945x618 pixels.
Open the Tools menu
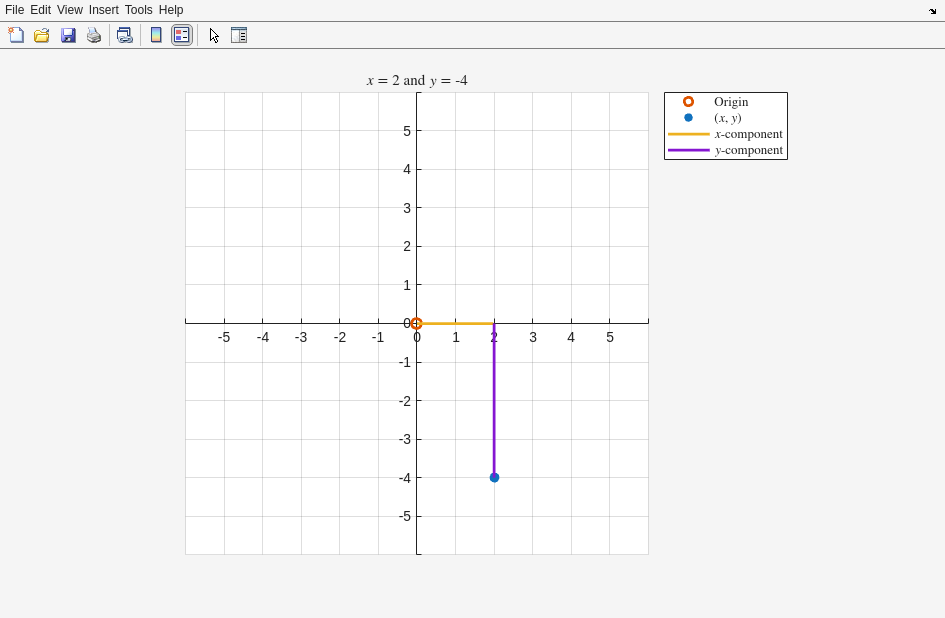point(139,10)
